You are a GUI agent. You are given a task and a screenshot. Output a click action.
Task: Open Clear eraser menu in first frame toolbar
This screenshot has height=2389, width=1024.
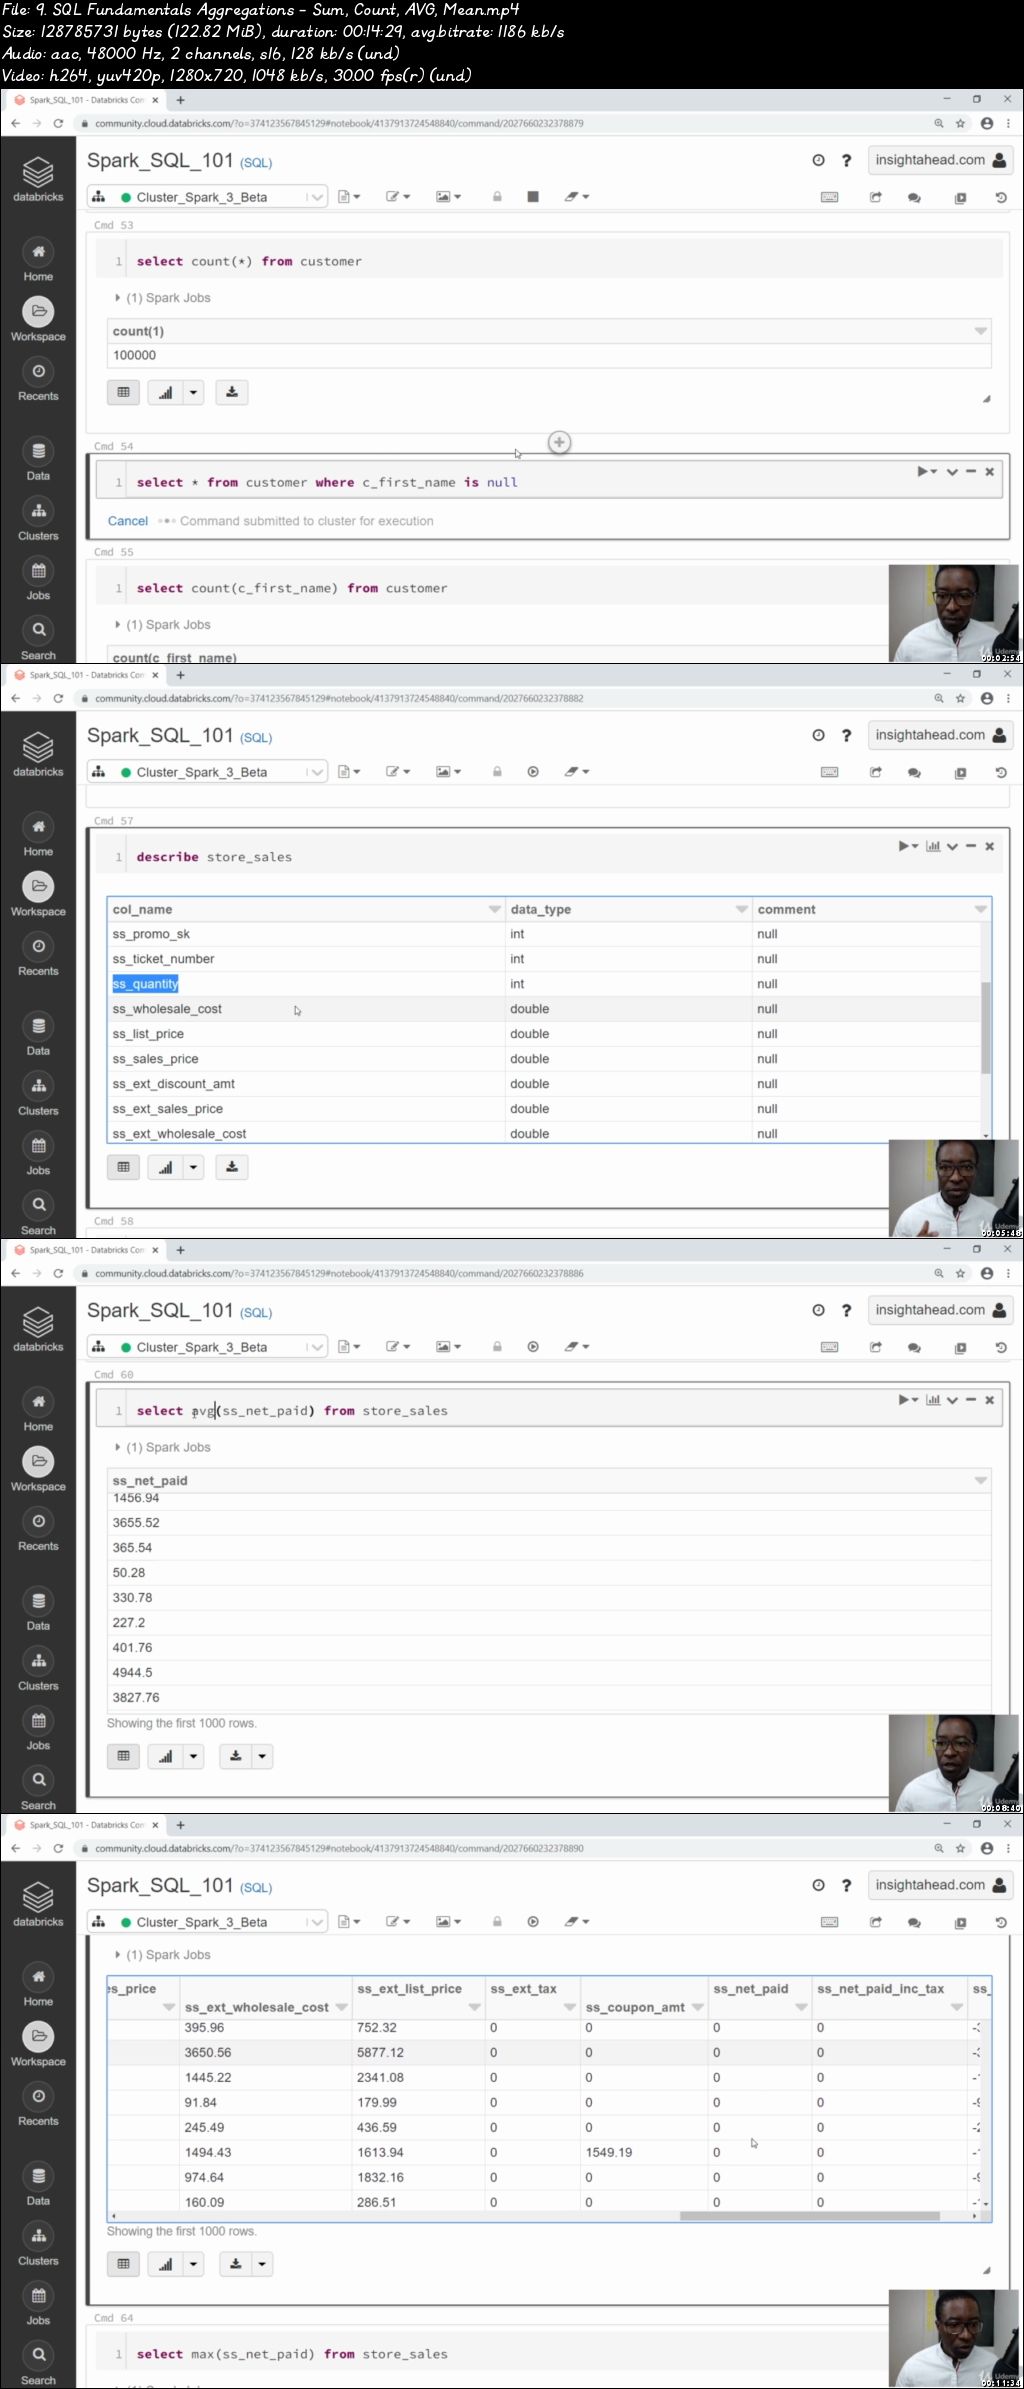click(x=577, y=197)
